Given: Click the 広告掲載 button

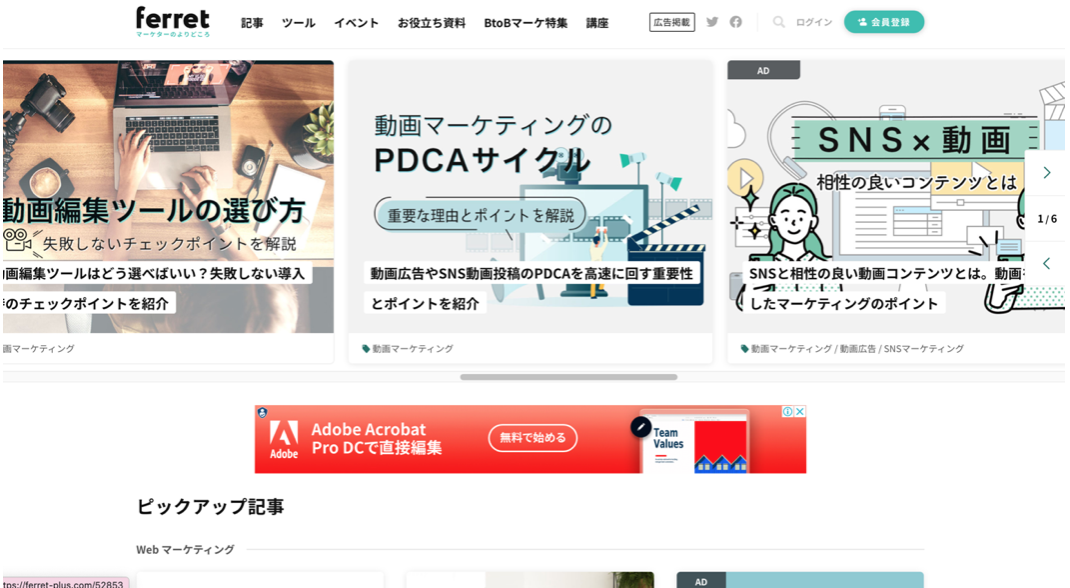Looking at the screenshot, I should [672, 22].
